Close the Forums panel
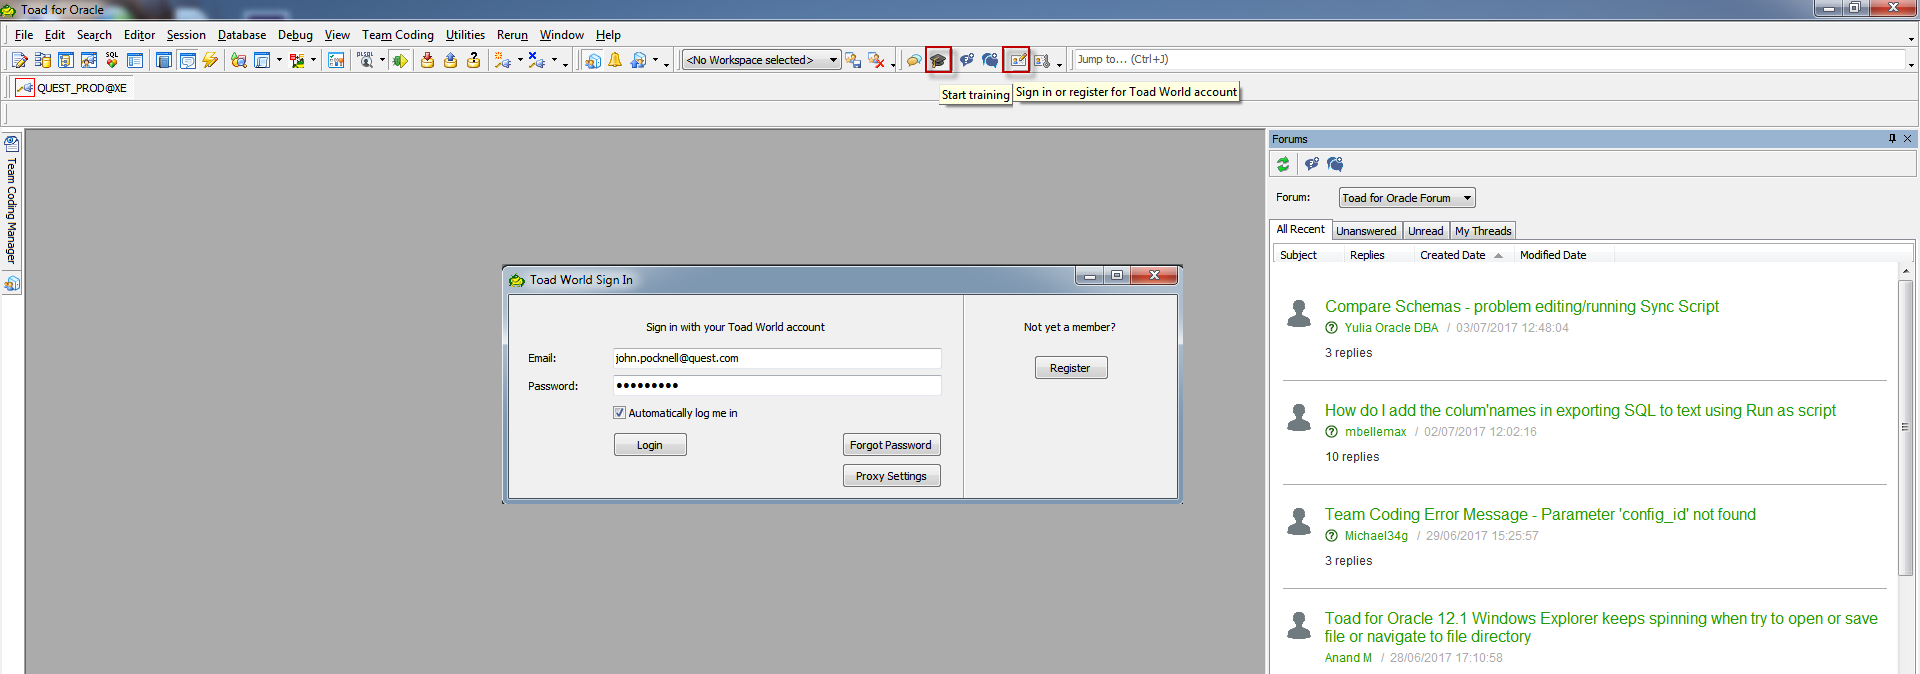The image size is (1920, 674). (1907, 139)
